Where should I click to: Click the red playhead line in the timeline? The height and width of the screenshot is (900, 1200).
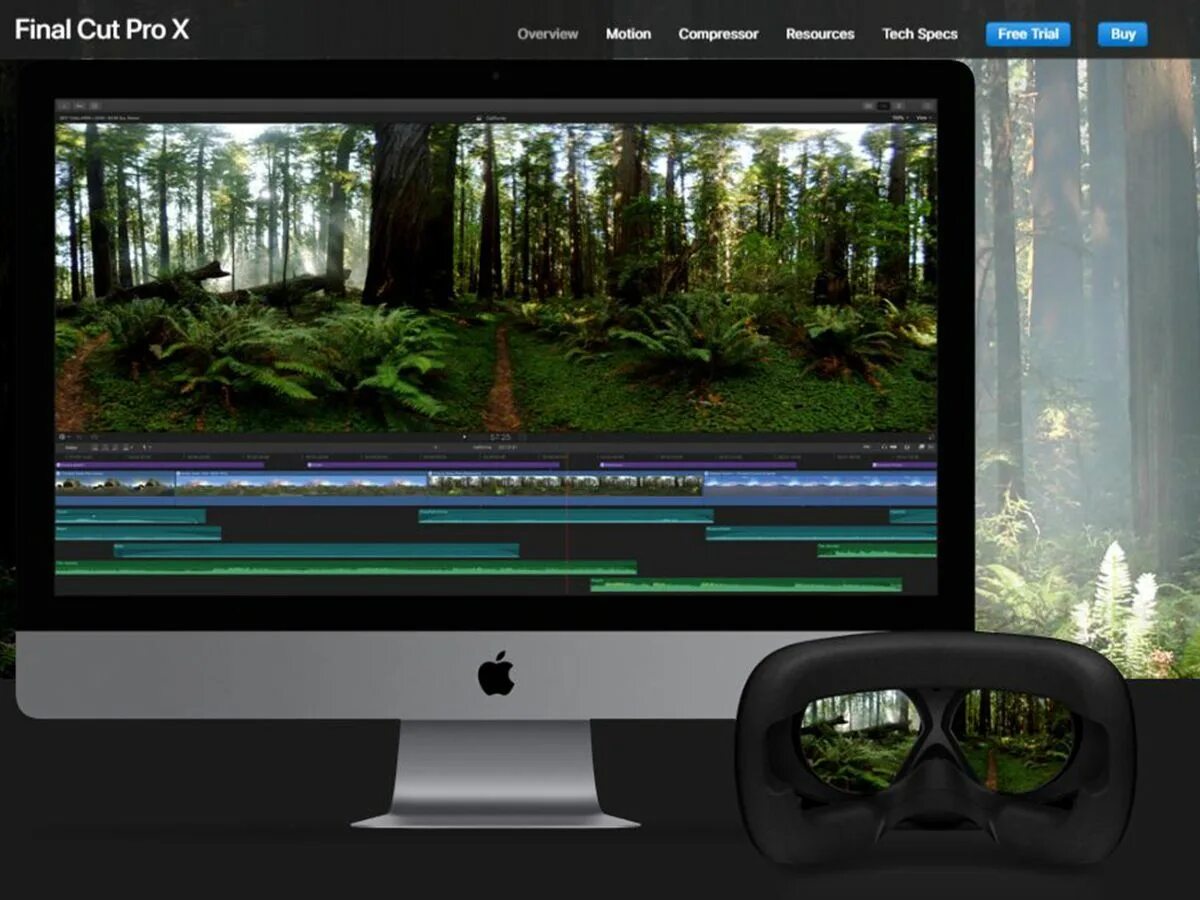pos(567,525)
